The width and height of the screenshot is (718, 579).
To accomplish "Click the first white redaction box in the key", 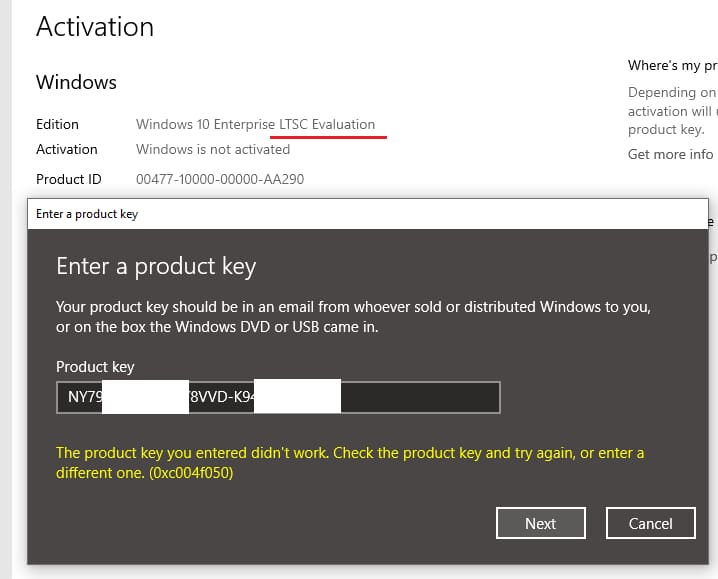I will pos(146,397).
